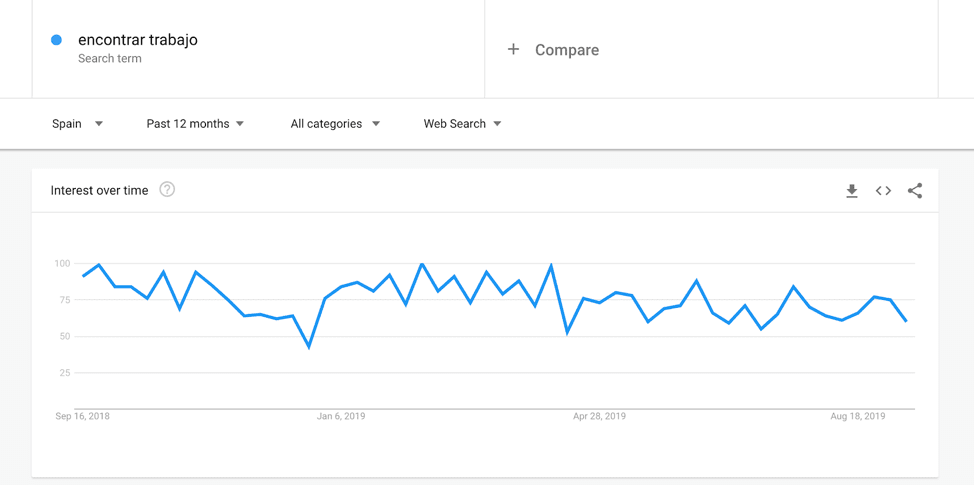The width and height of the screenshot is (974, 485).
Task: Click the Compare button
Action: pyautogui.click(x=566, y=50)
